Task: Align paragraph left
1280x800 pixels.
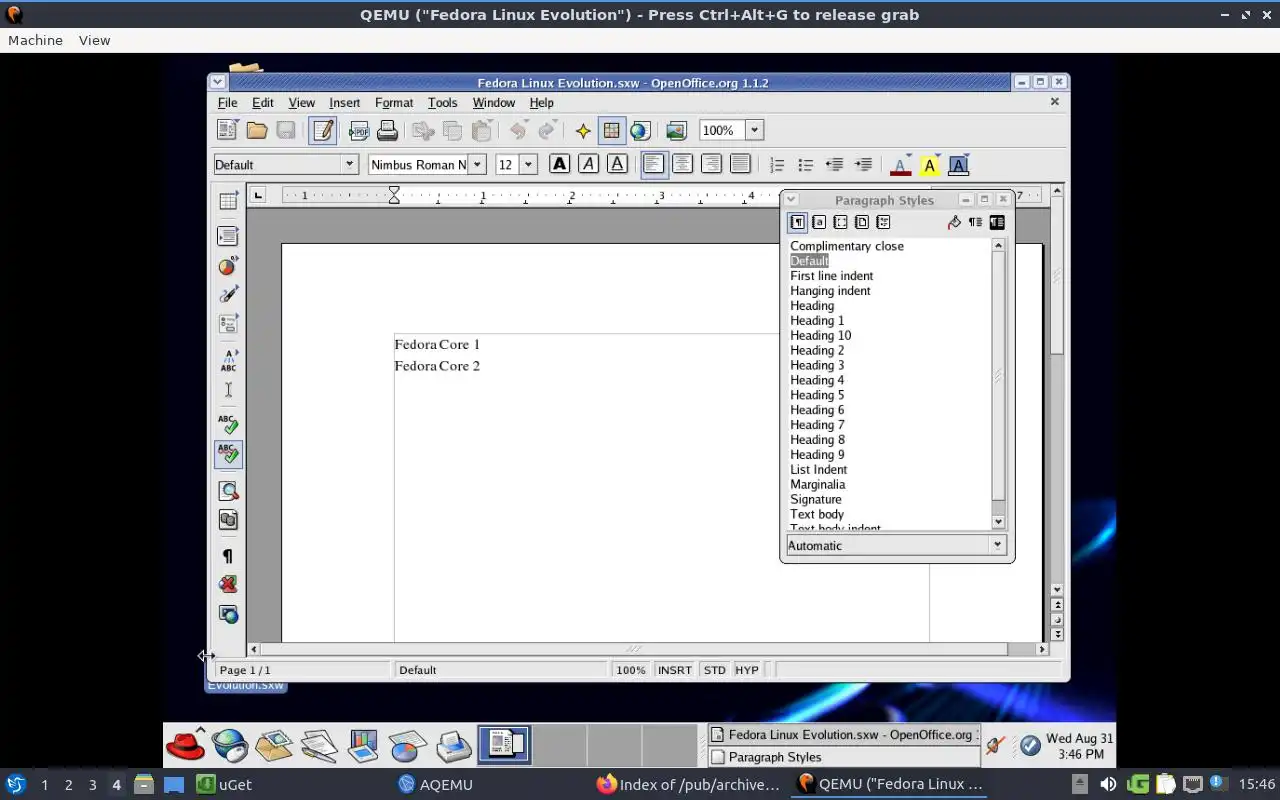Action: point(654,164)
